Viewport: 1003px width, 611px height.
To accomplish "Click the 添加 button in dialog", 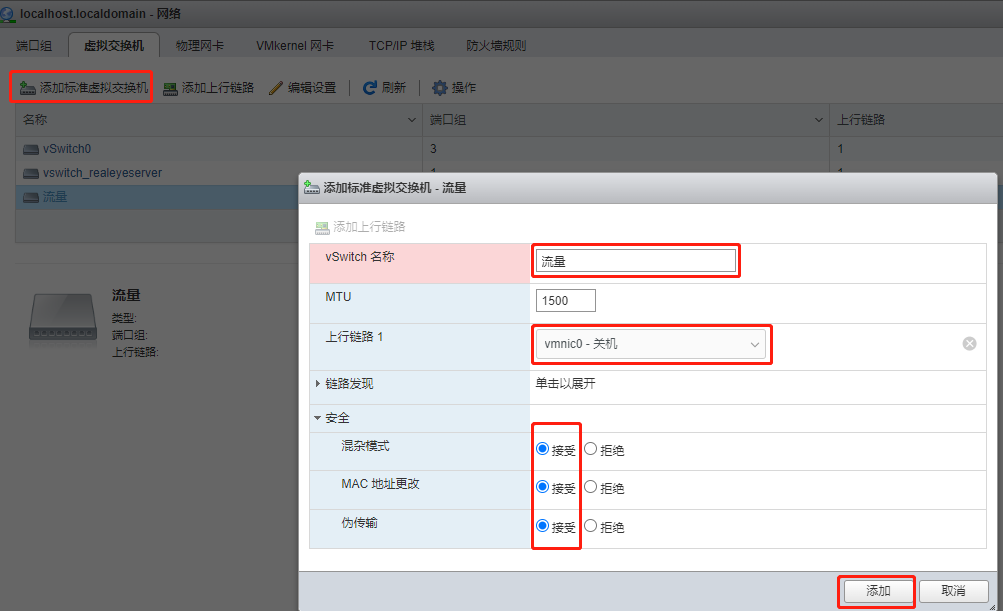I will click(x=878, y=591).
